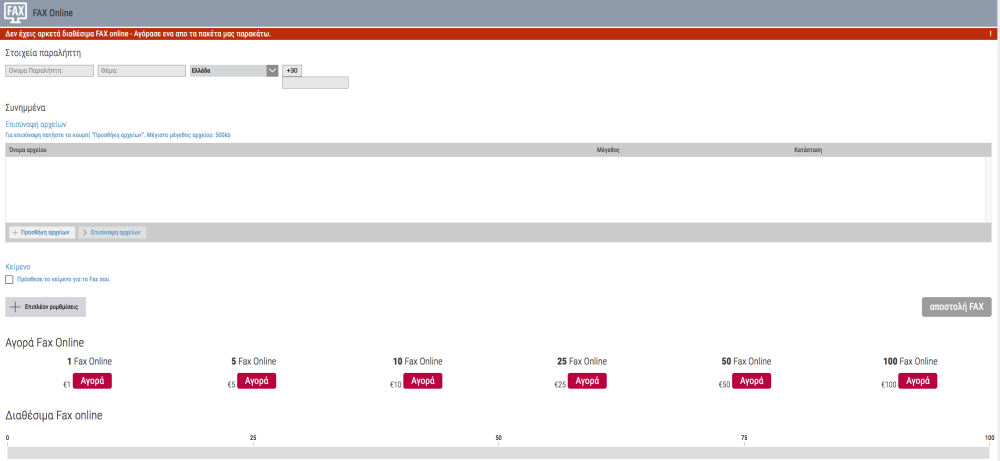Click the '€50' price label

(x=725, y=385)
